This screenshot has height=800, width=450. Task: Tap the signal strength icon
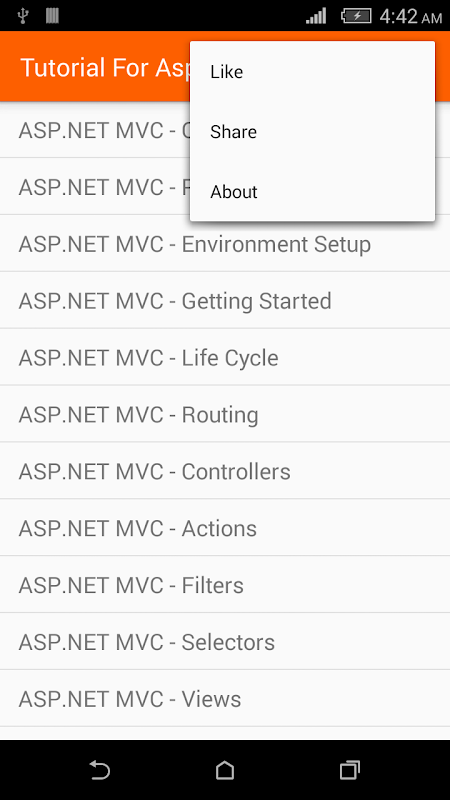point(316,16)
